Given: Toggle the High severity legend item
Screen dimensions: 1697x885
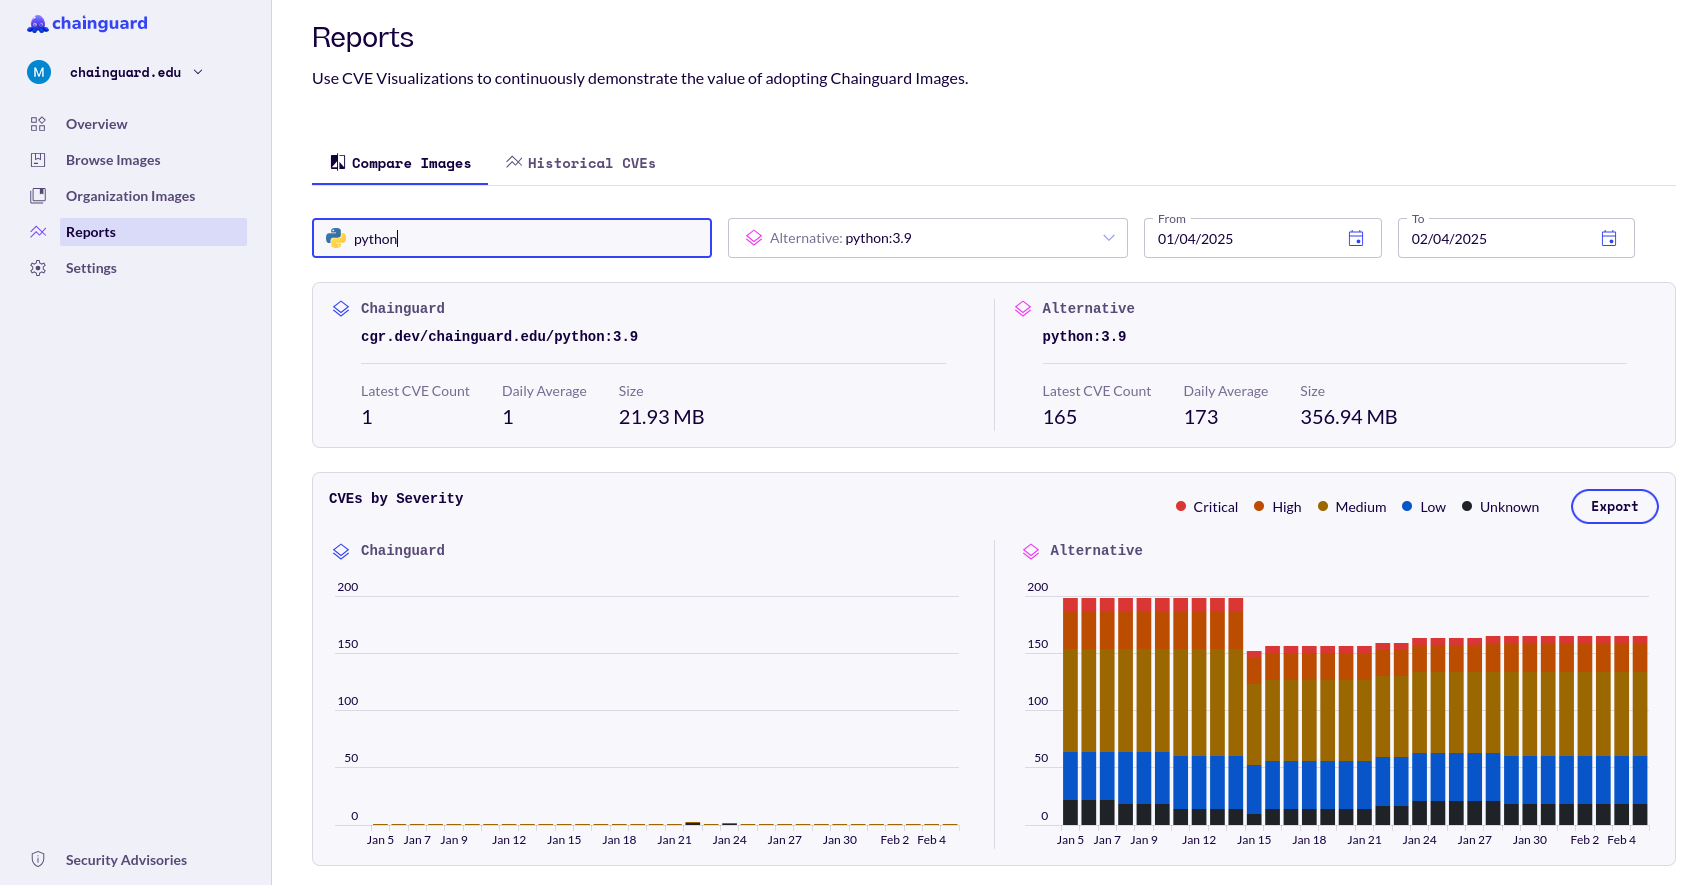Looking at the screenshot, I should (1277, 507).
